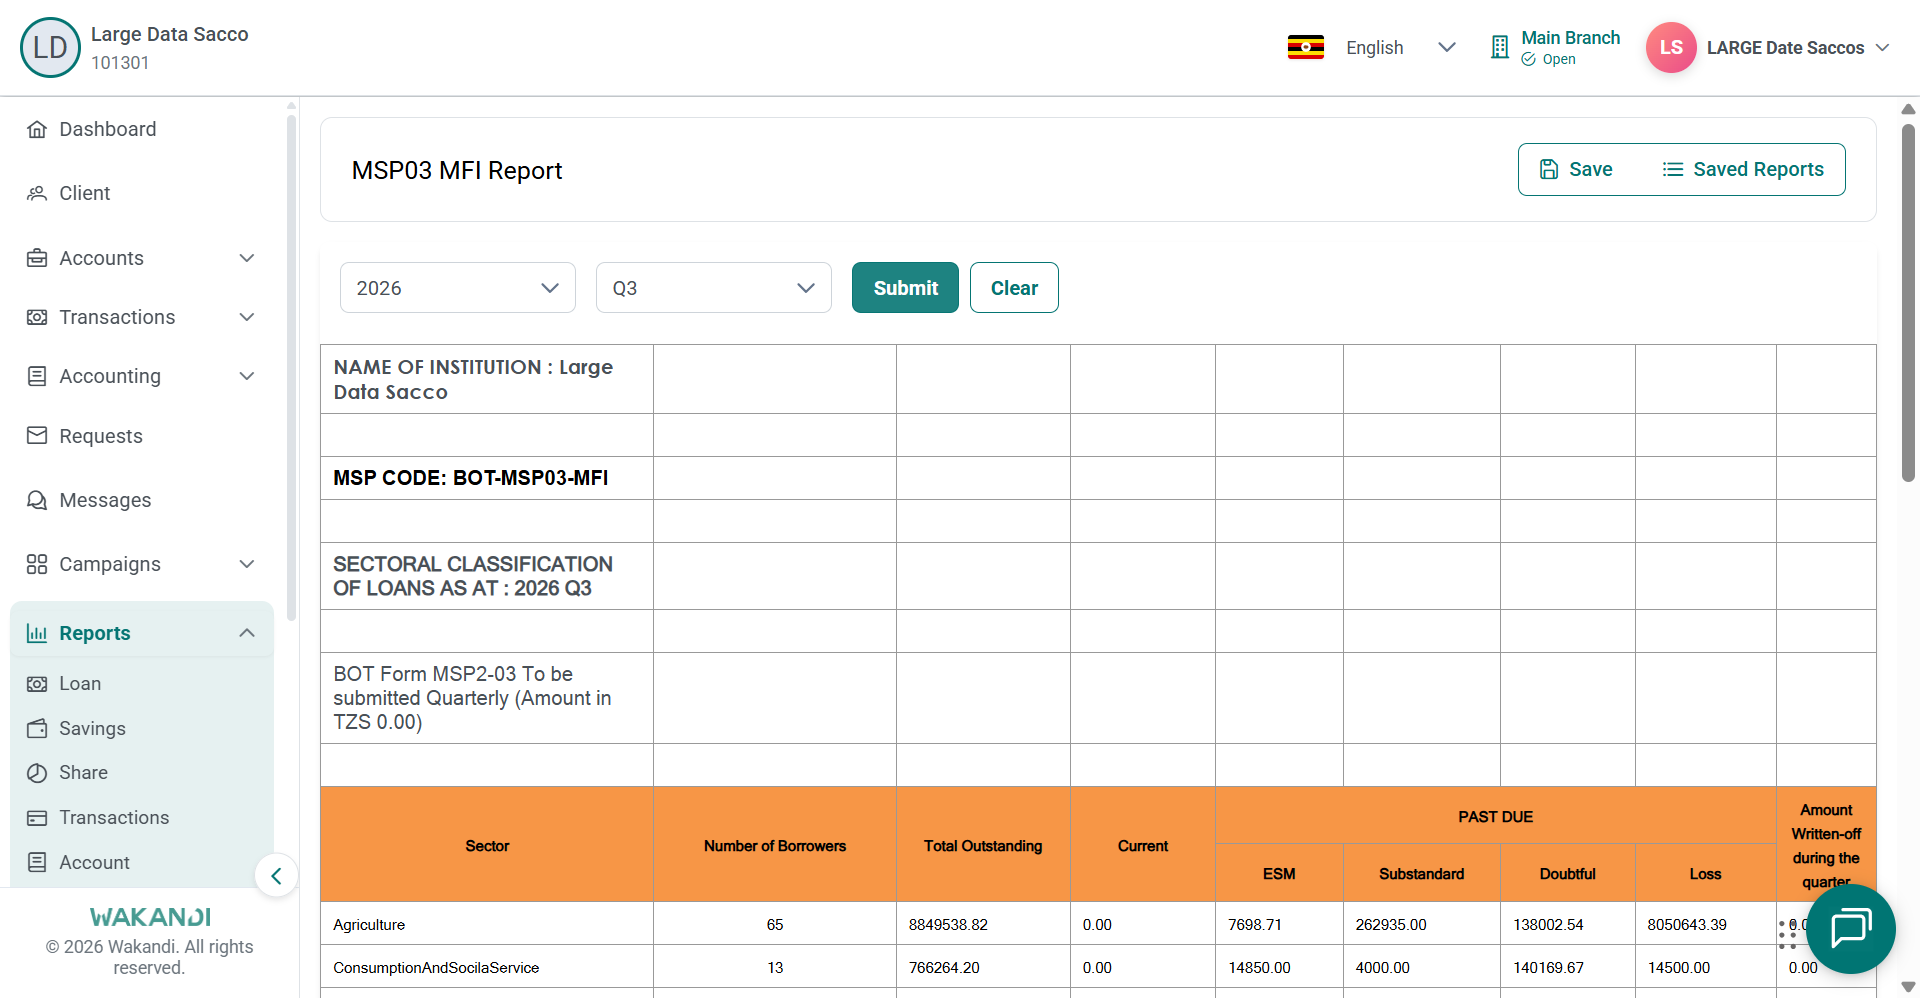Click the LS user avatar
This screenshot has width=1920, height=998.
point(1671,47)
